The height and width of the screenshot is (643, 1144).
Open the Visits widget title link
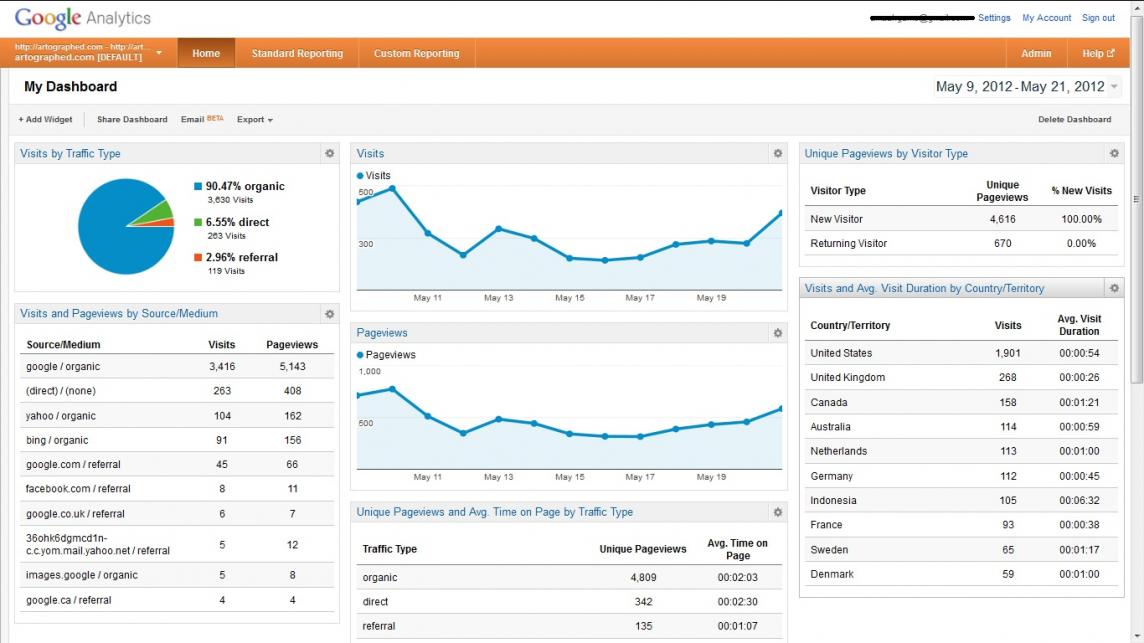[370, 153]
